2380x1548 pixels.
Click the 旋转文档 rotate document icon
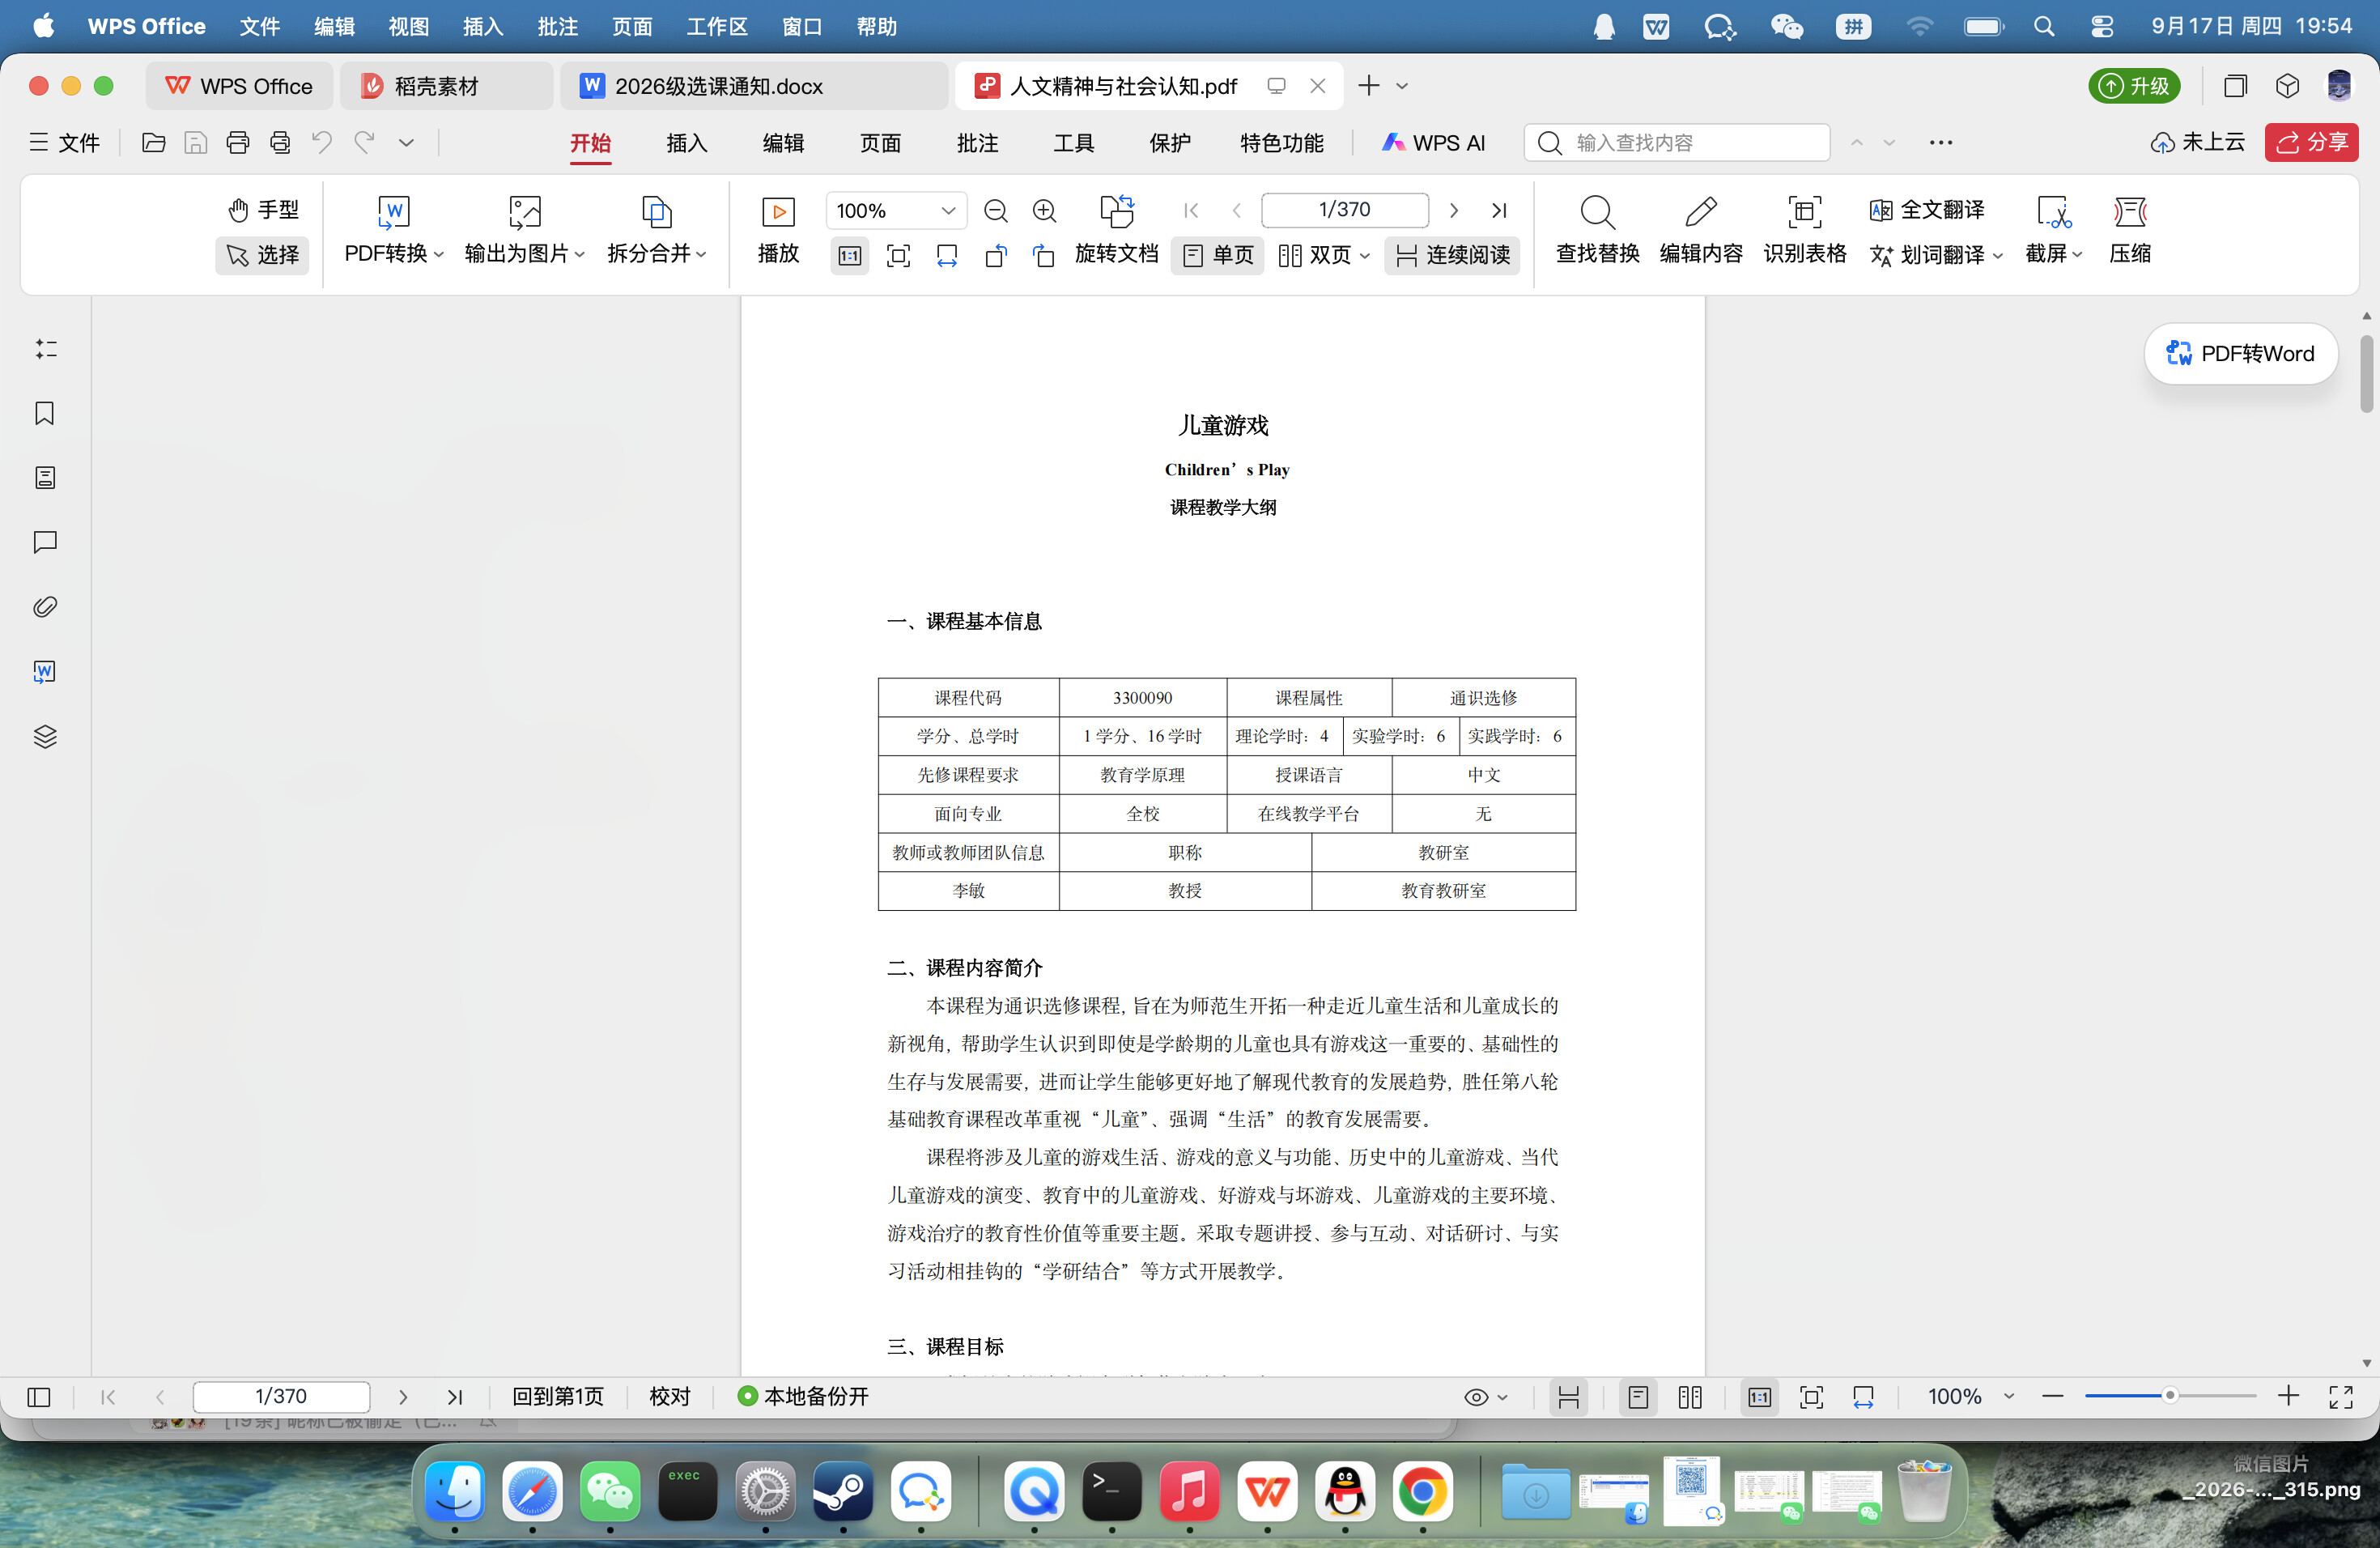(1117, 212)
